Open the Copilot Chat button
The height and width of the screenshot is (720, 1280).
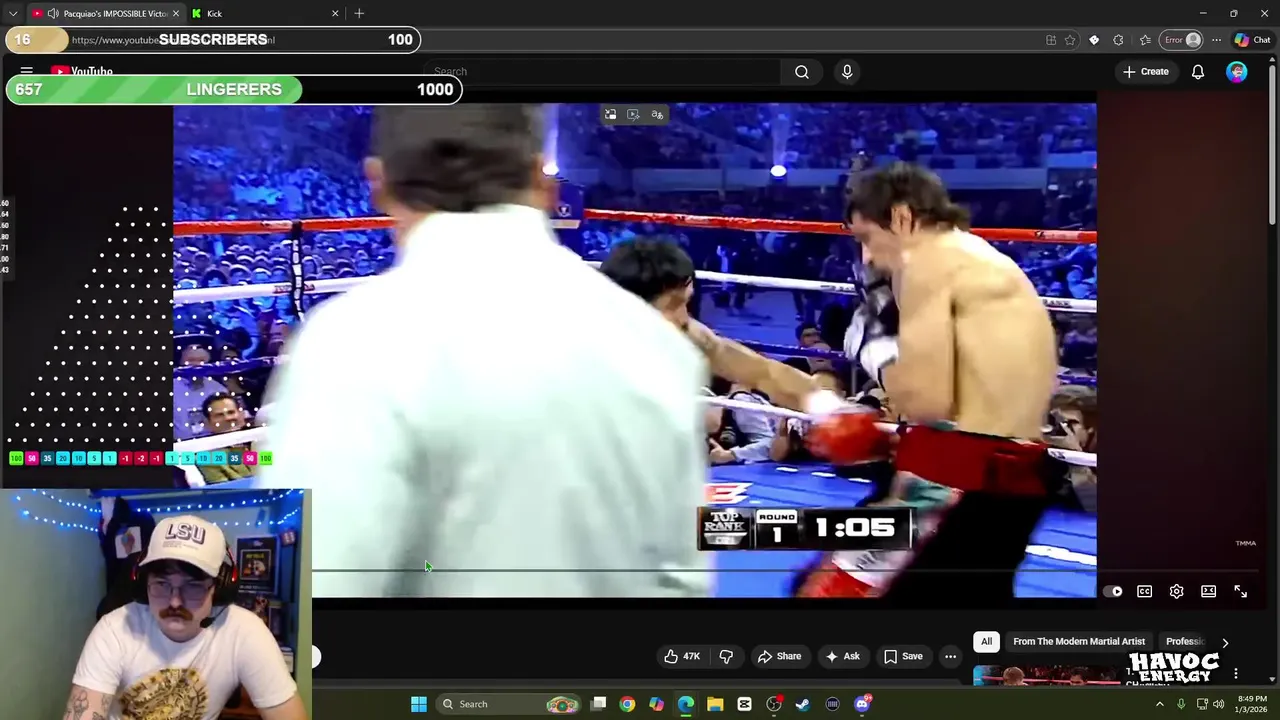[x=1253, y=40]
